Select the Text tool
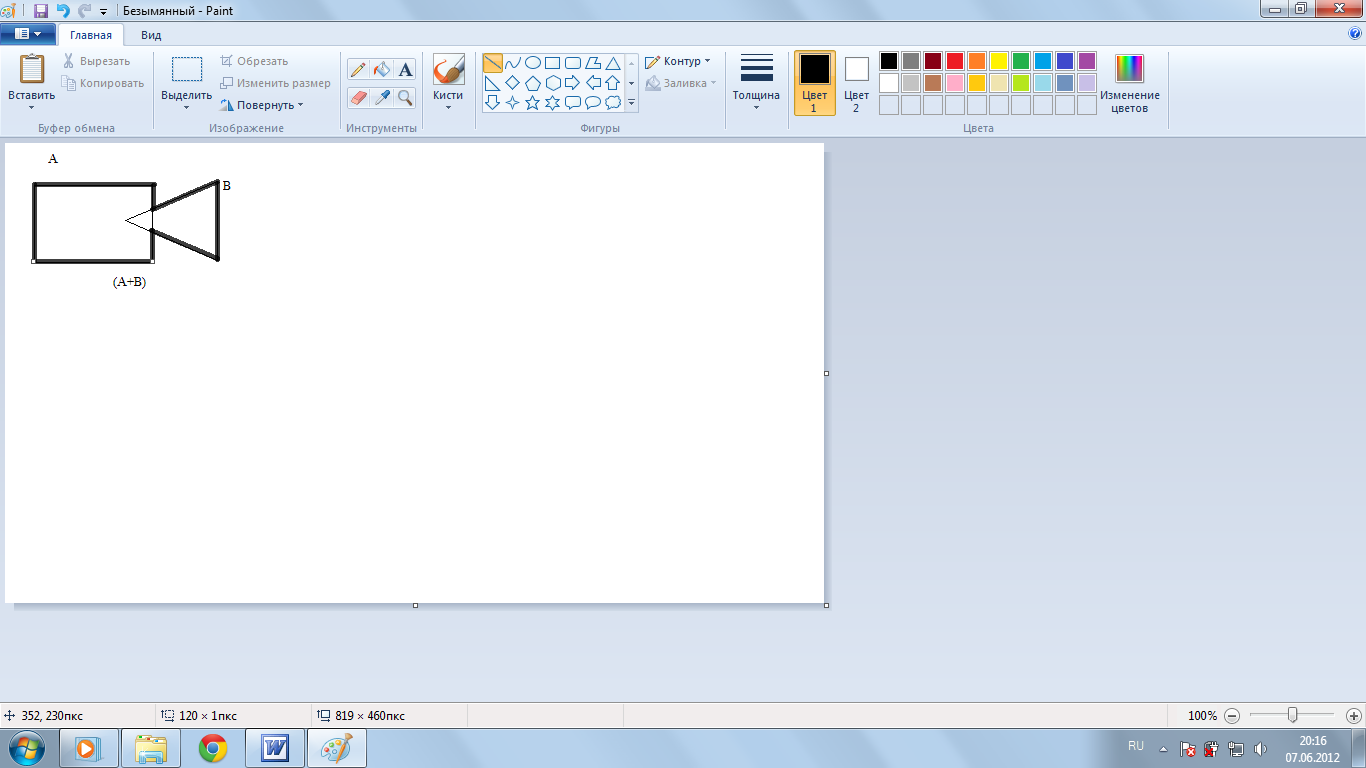The width and height of the screenshot is (1366, 768). click(x=405, y=69)
